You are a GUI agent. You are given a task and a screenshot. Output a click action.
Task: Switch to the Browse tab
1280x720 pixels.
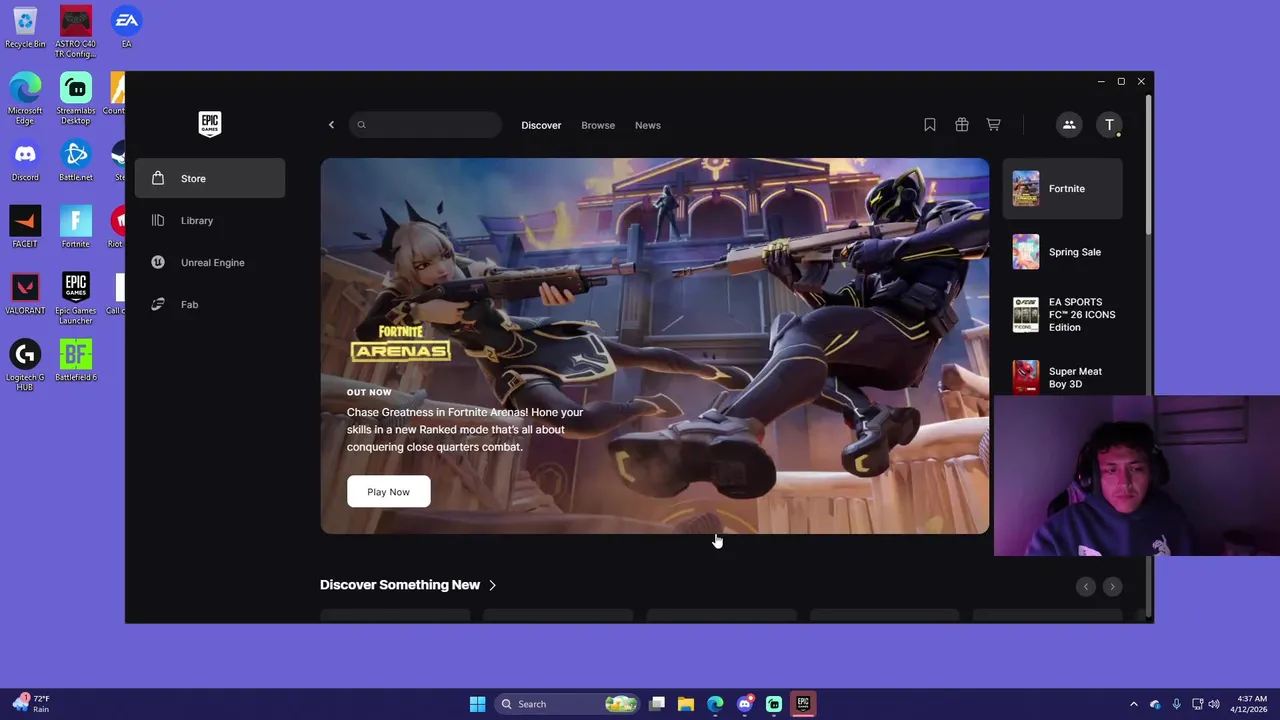pyautogui.click(x=598, y=125)
